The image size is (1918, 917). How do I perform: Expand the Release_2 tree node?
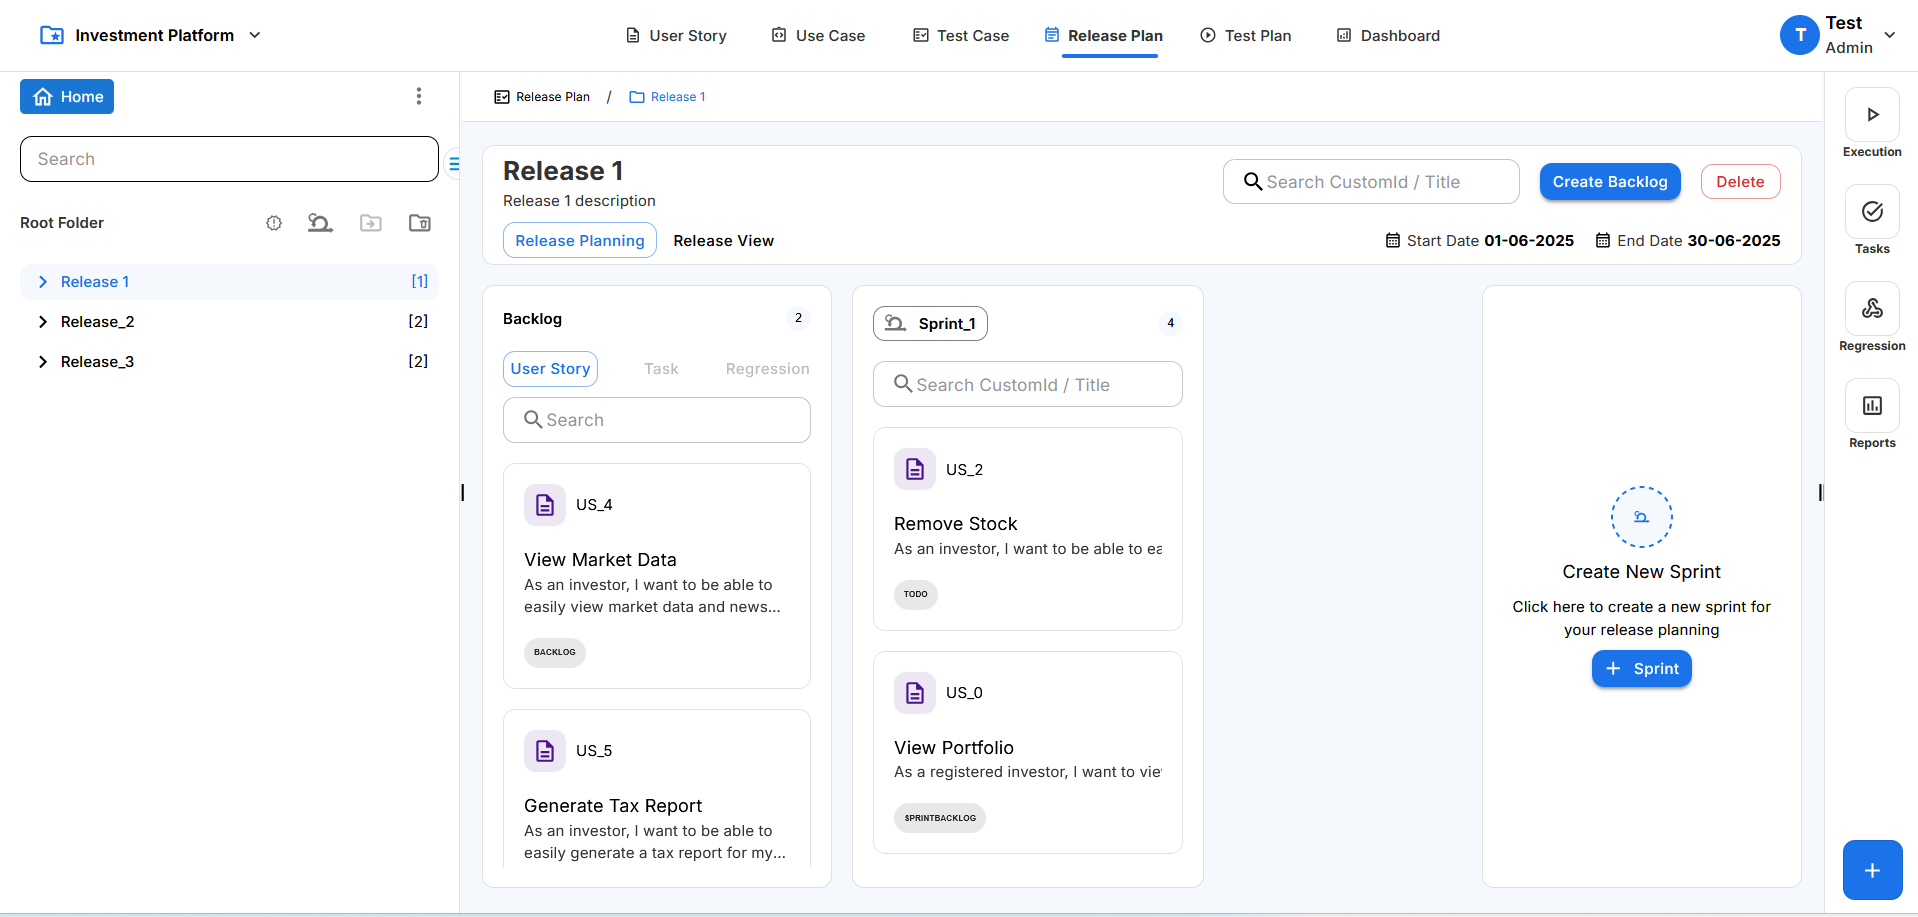[x=43, y=322]
